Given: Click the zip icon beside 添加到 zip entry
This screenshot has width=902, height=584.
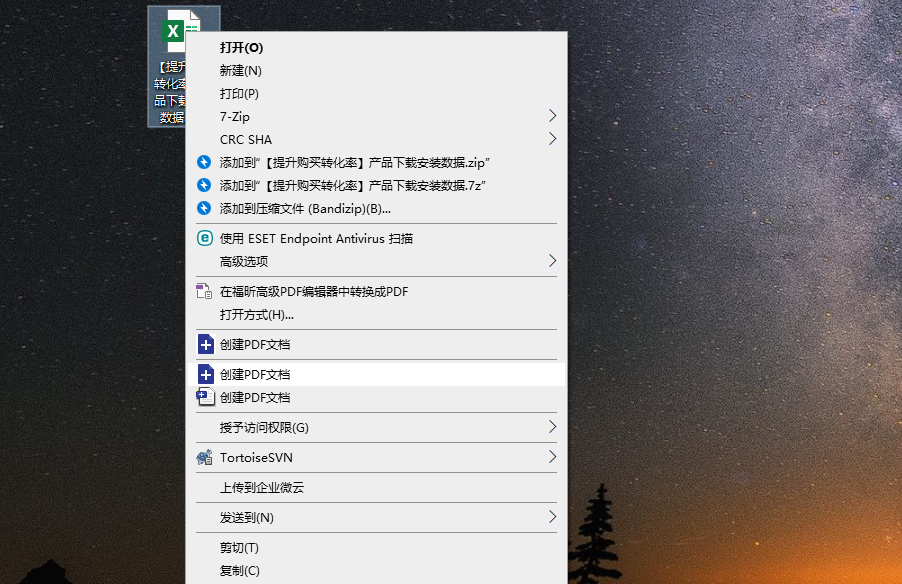Looking at the screenshot, I should click(x=203, y=162).
